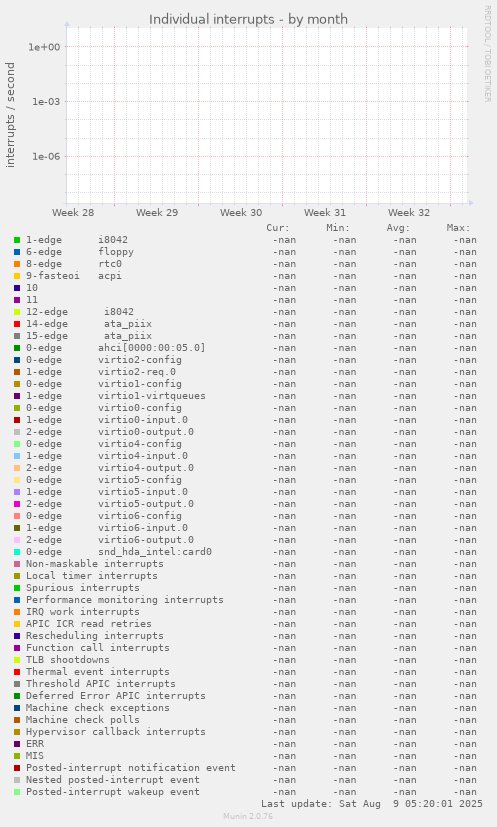
Task: Click the Last update timestamp text
Action: tap(371, 804)
